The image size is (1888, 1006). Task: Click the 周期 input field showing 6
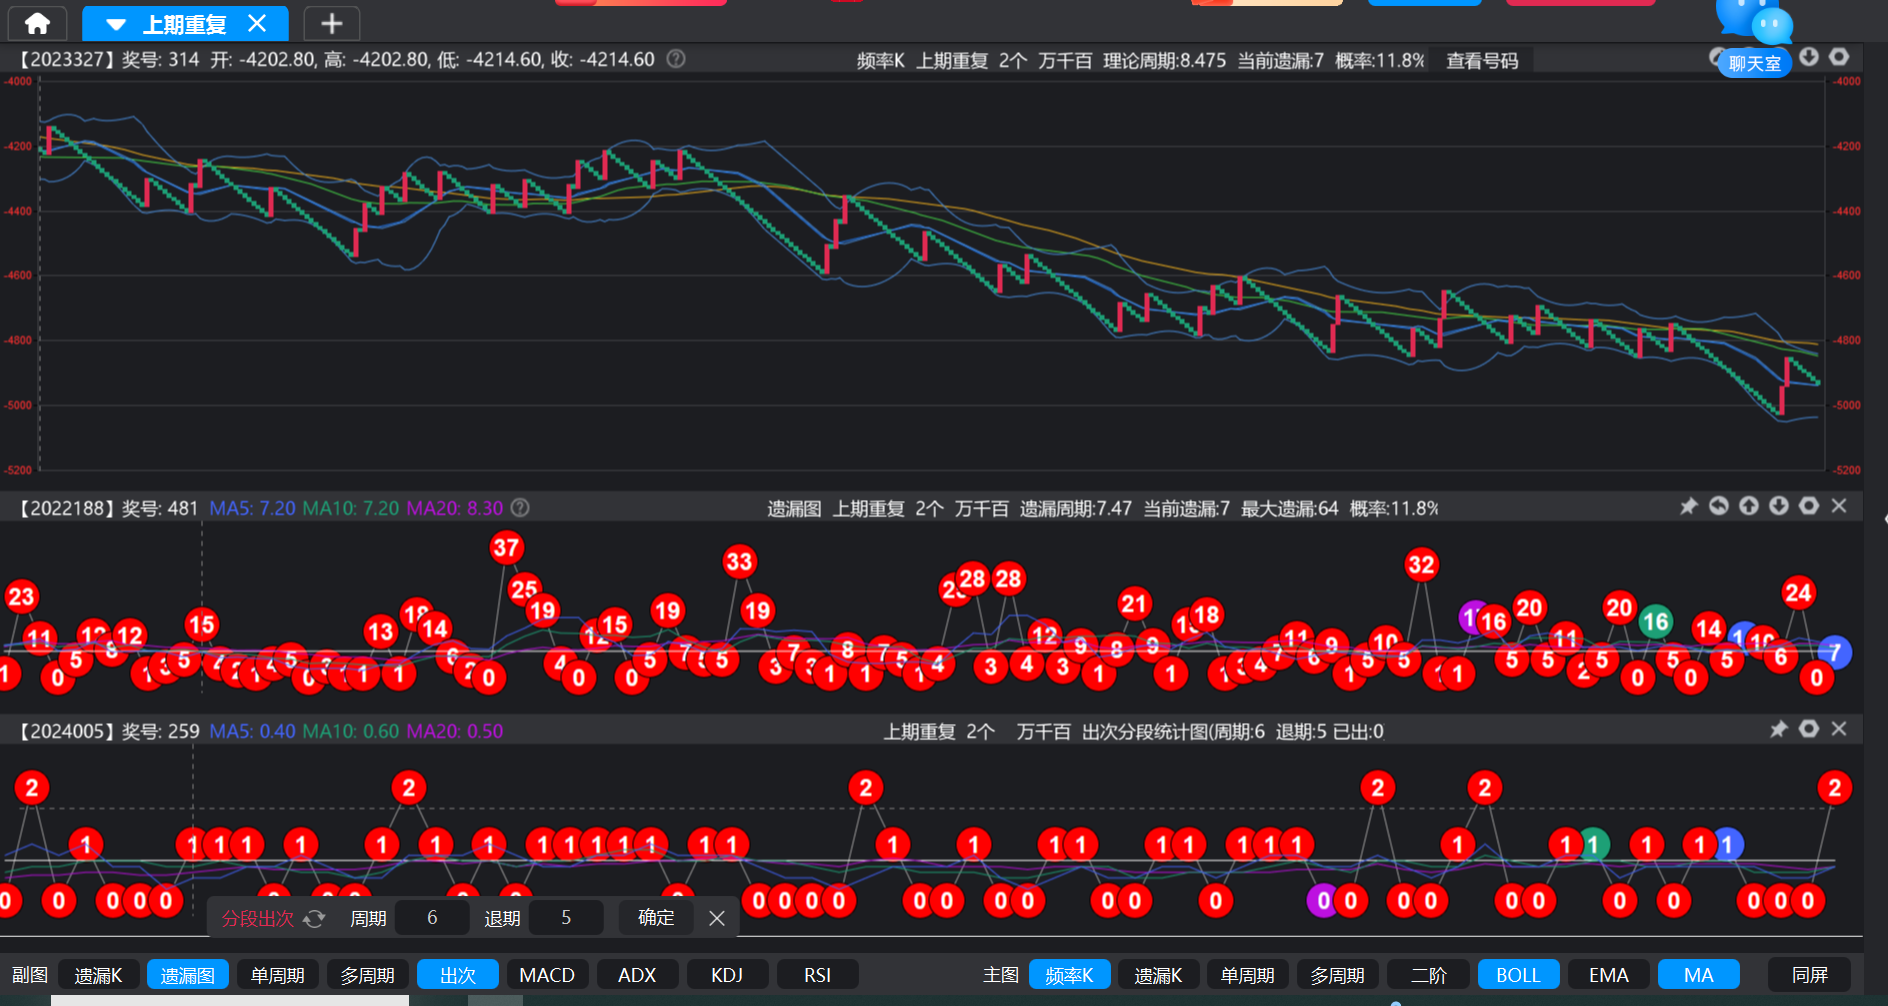432,918
